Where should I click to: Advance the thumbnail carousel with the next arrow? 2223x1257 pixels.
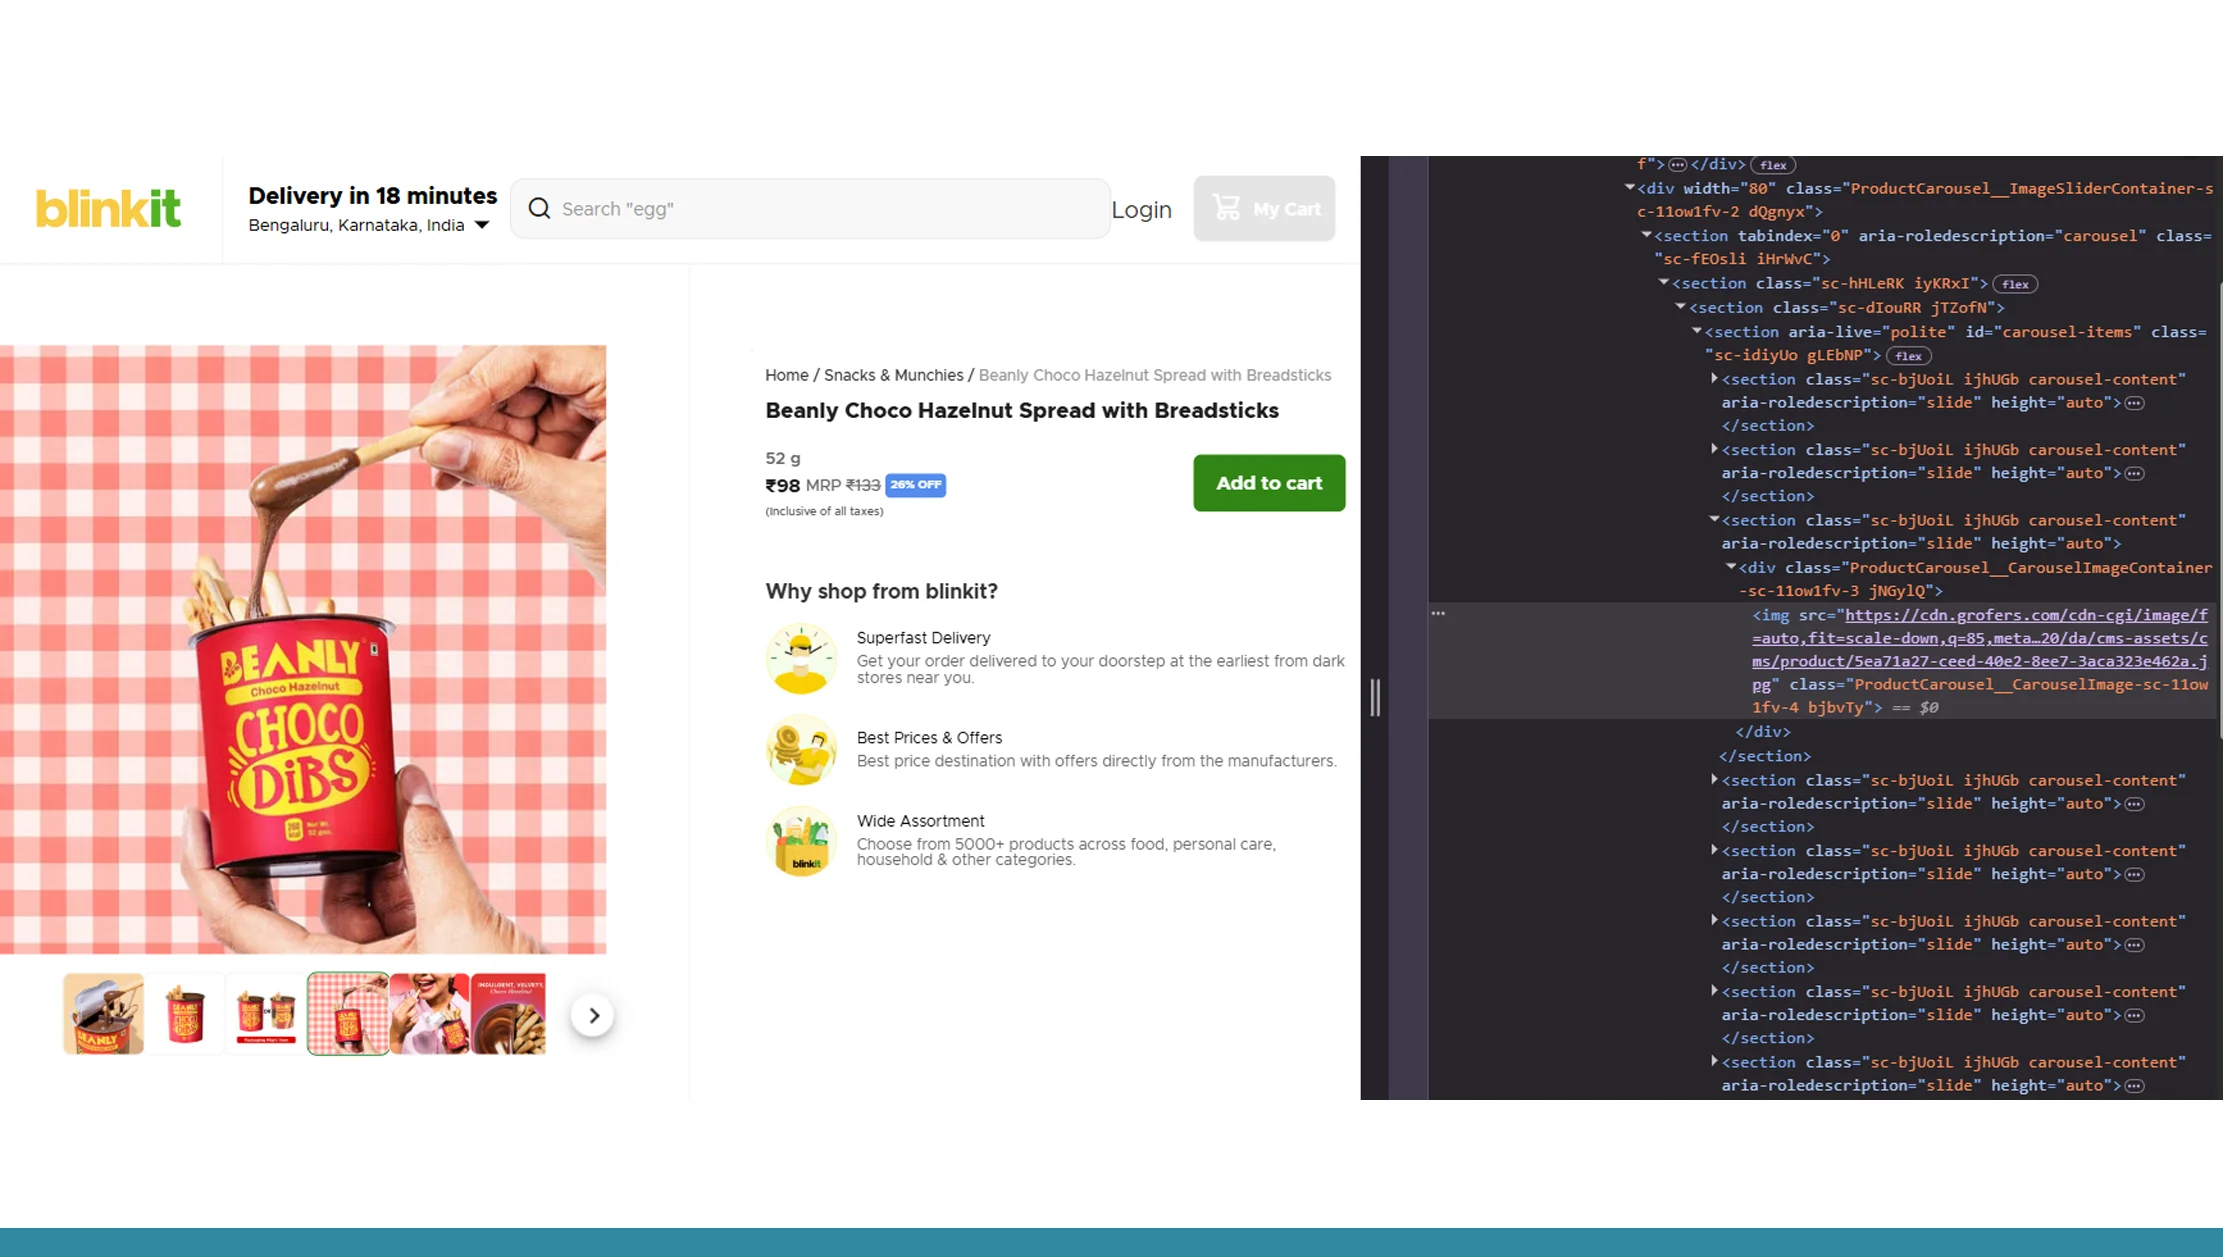point(593,1014)
